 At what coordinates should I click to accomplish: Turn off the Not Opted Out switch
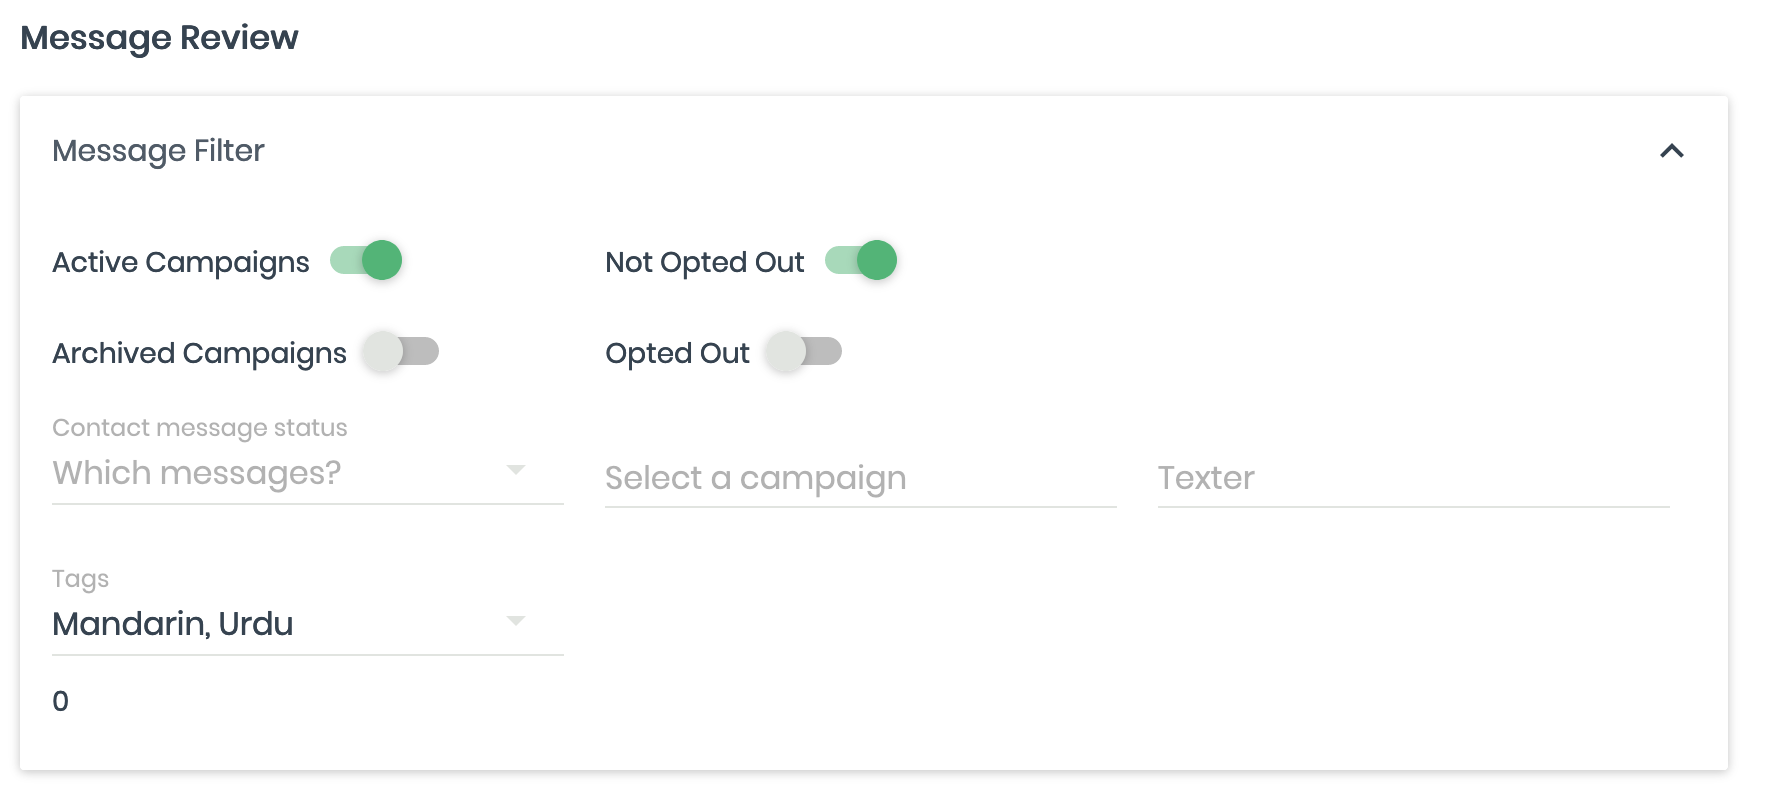[x=861, y=260]
